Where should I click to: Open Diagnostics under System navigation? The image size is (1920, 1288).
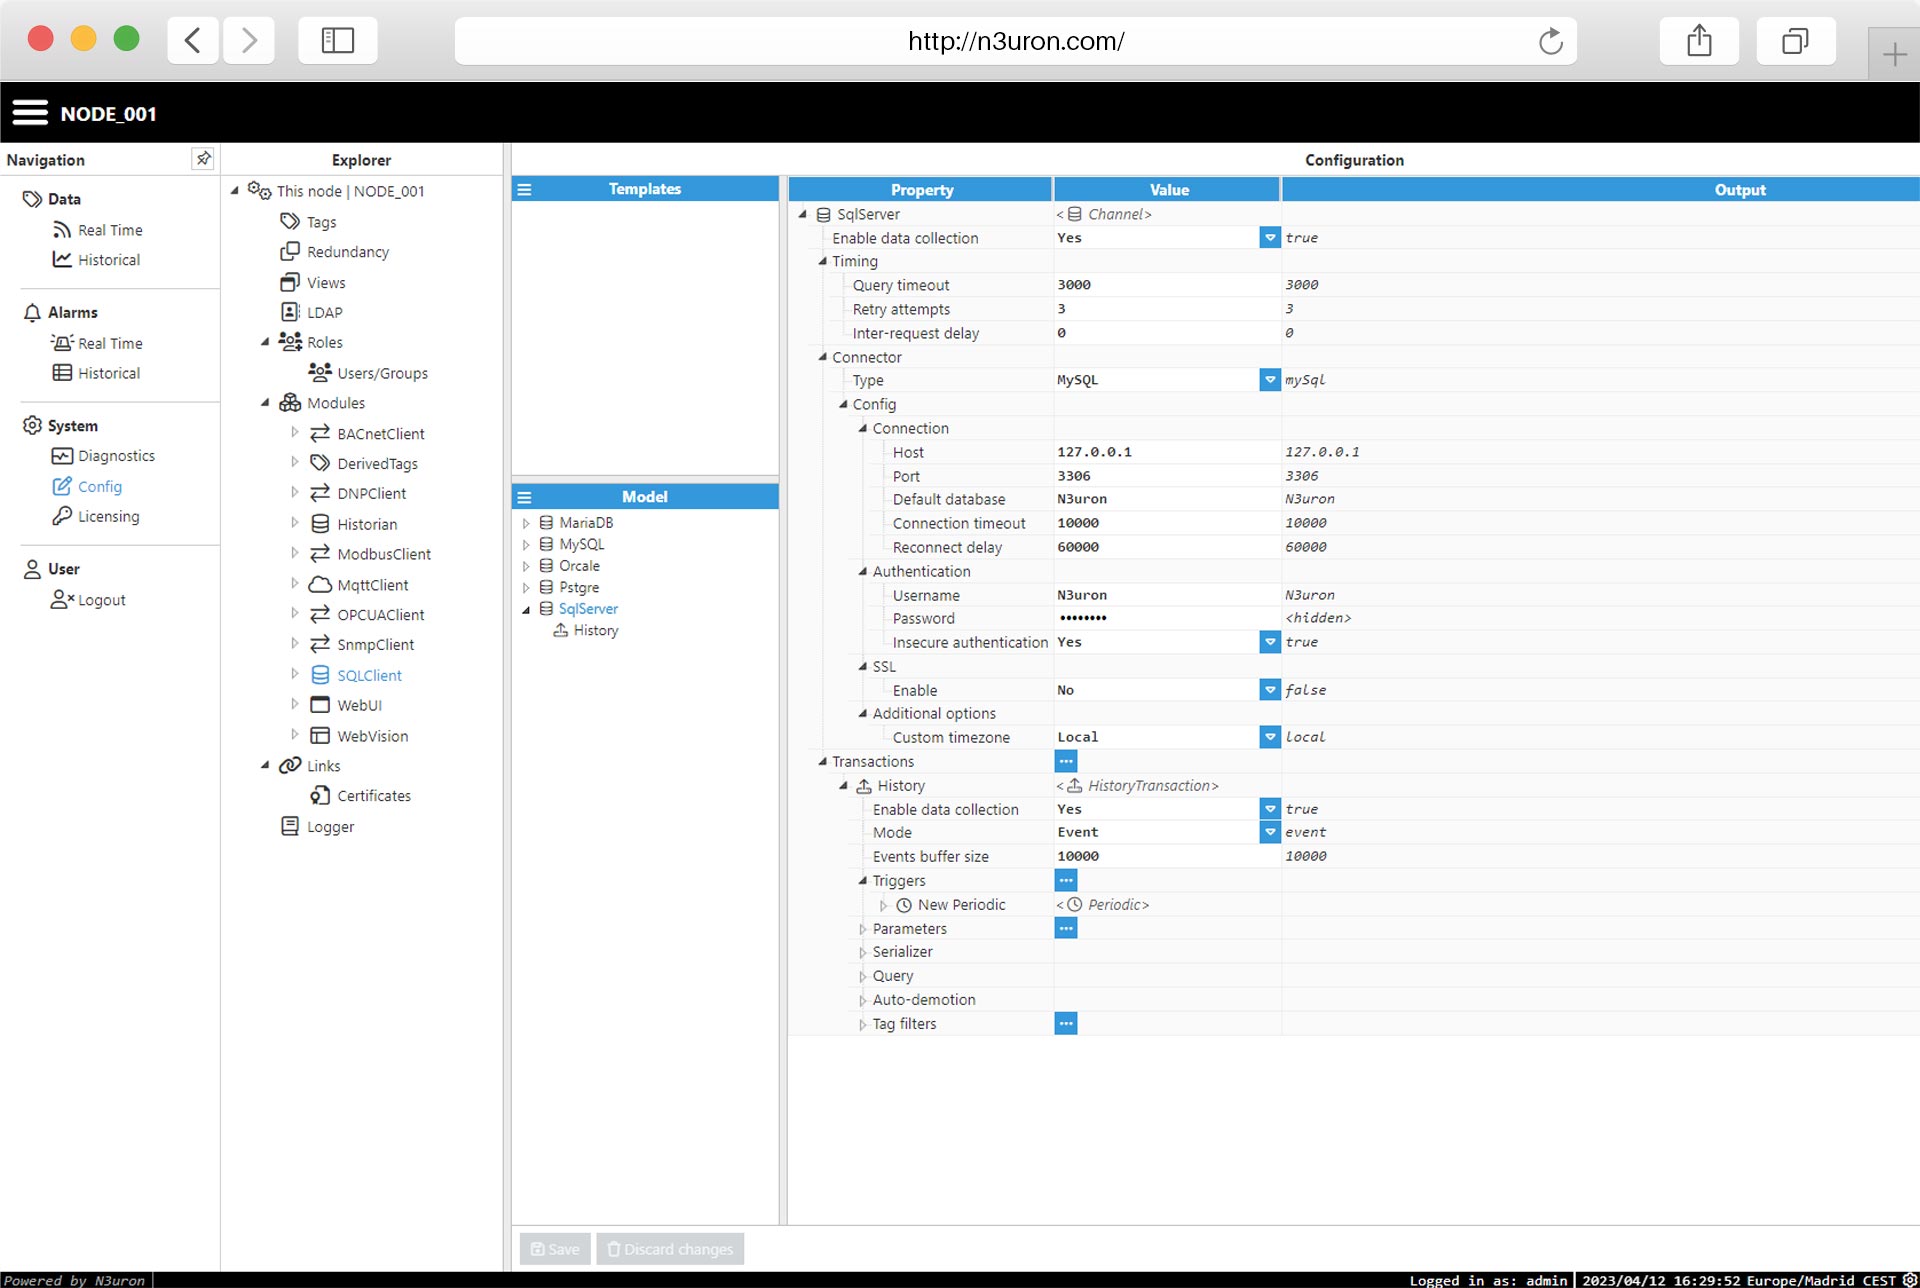tap(116, 456)
